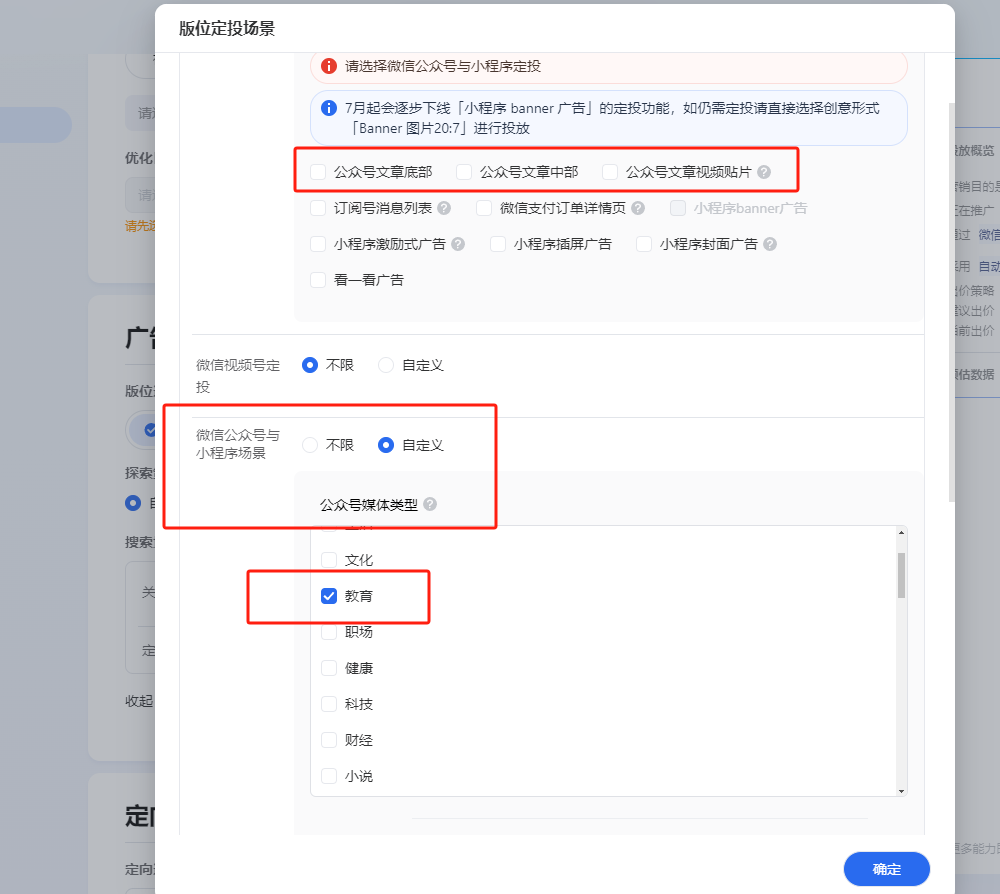Check the 科技 media type
This screenshot has width=1000, height=894.
[x=329, y=704]
